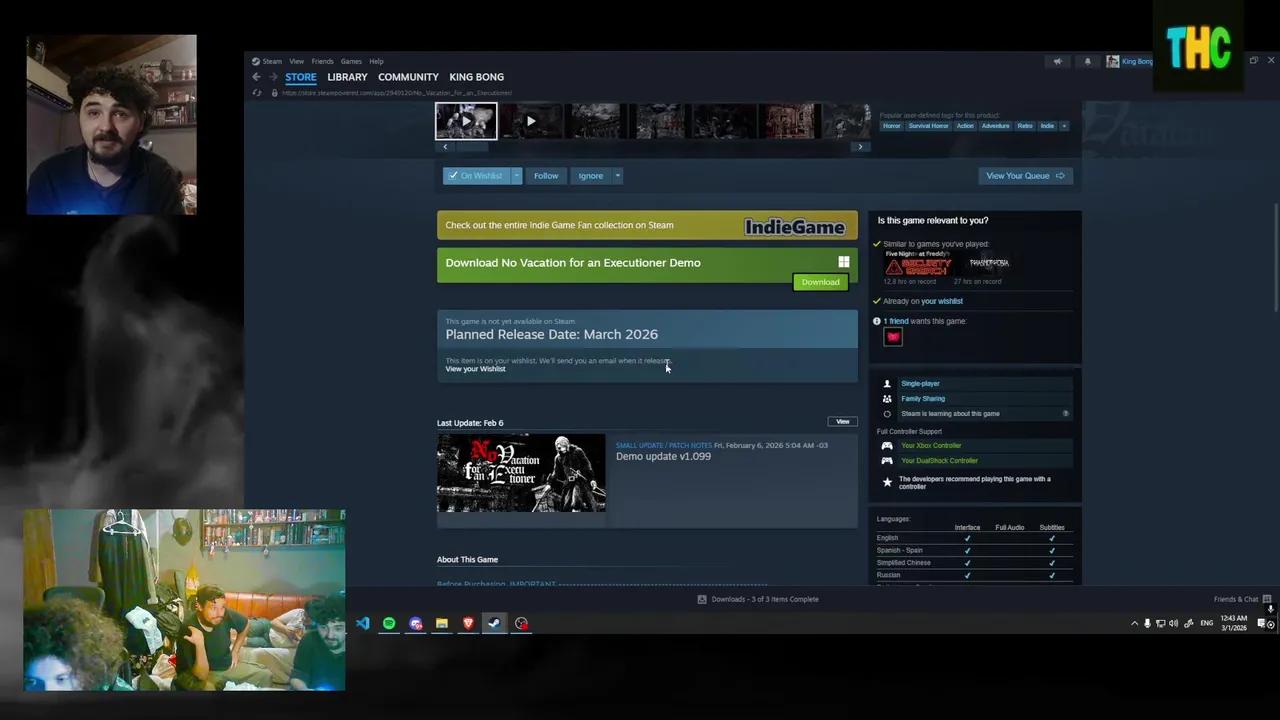
Task: Reload the store page with the refresh icon
Action: [258, 93]
